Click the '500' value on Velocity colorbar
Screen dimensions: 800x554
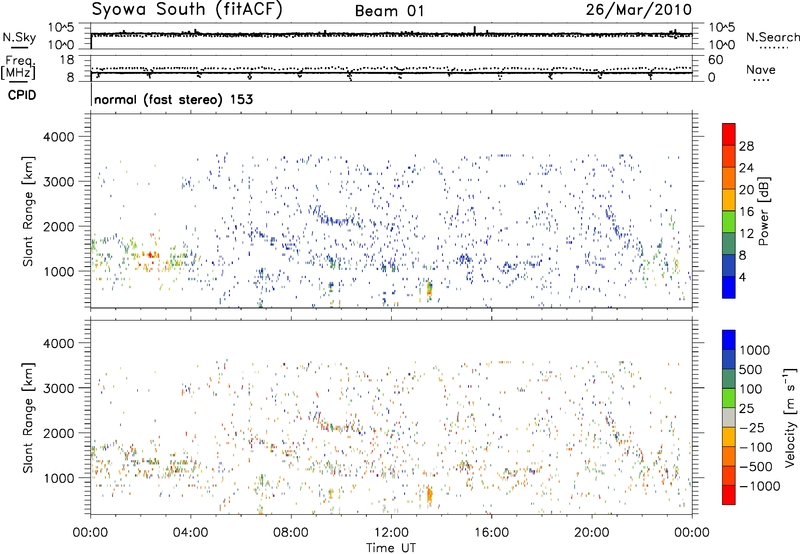pos(751,369)
